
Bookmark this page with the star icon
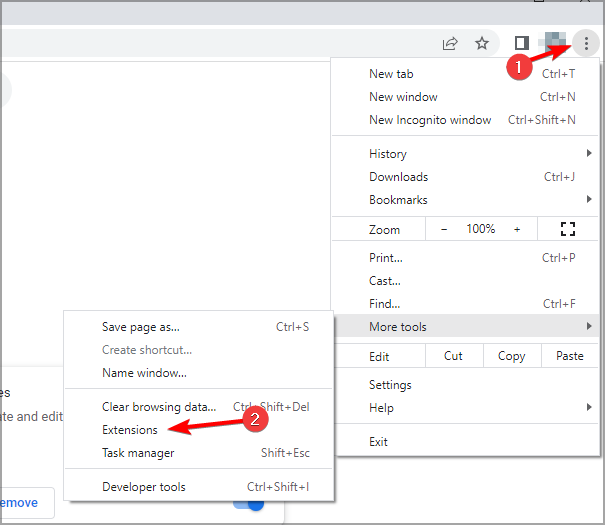(x=482, y=43)
